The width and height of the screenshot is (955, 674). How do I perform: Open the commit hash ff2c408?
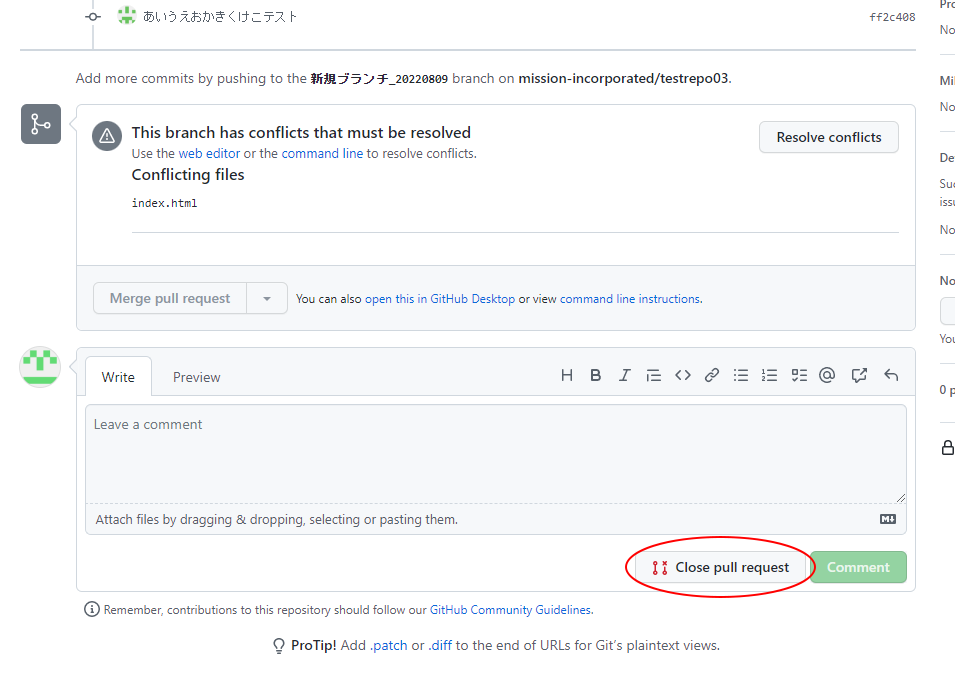pyautogui.click(x=892, y=17)
